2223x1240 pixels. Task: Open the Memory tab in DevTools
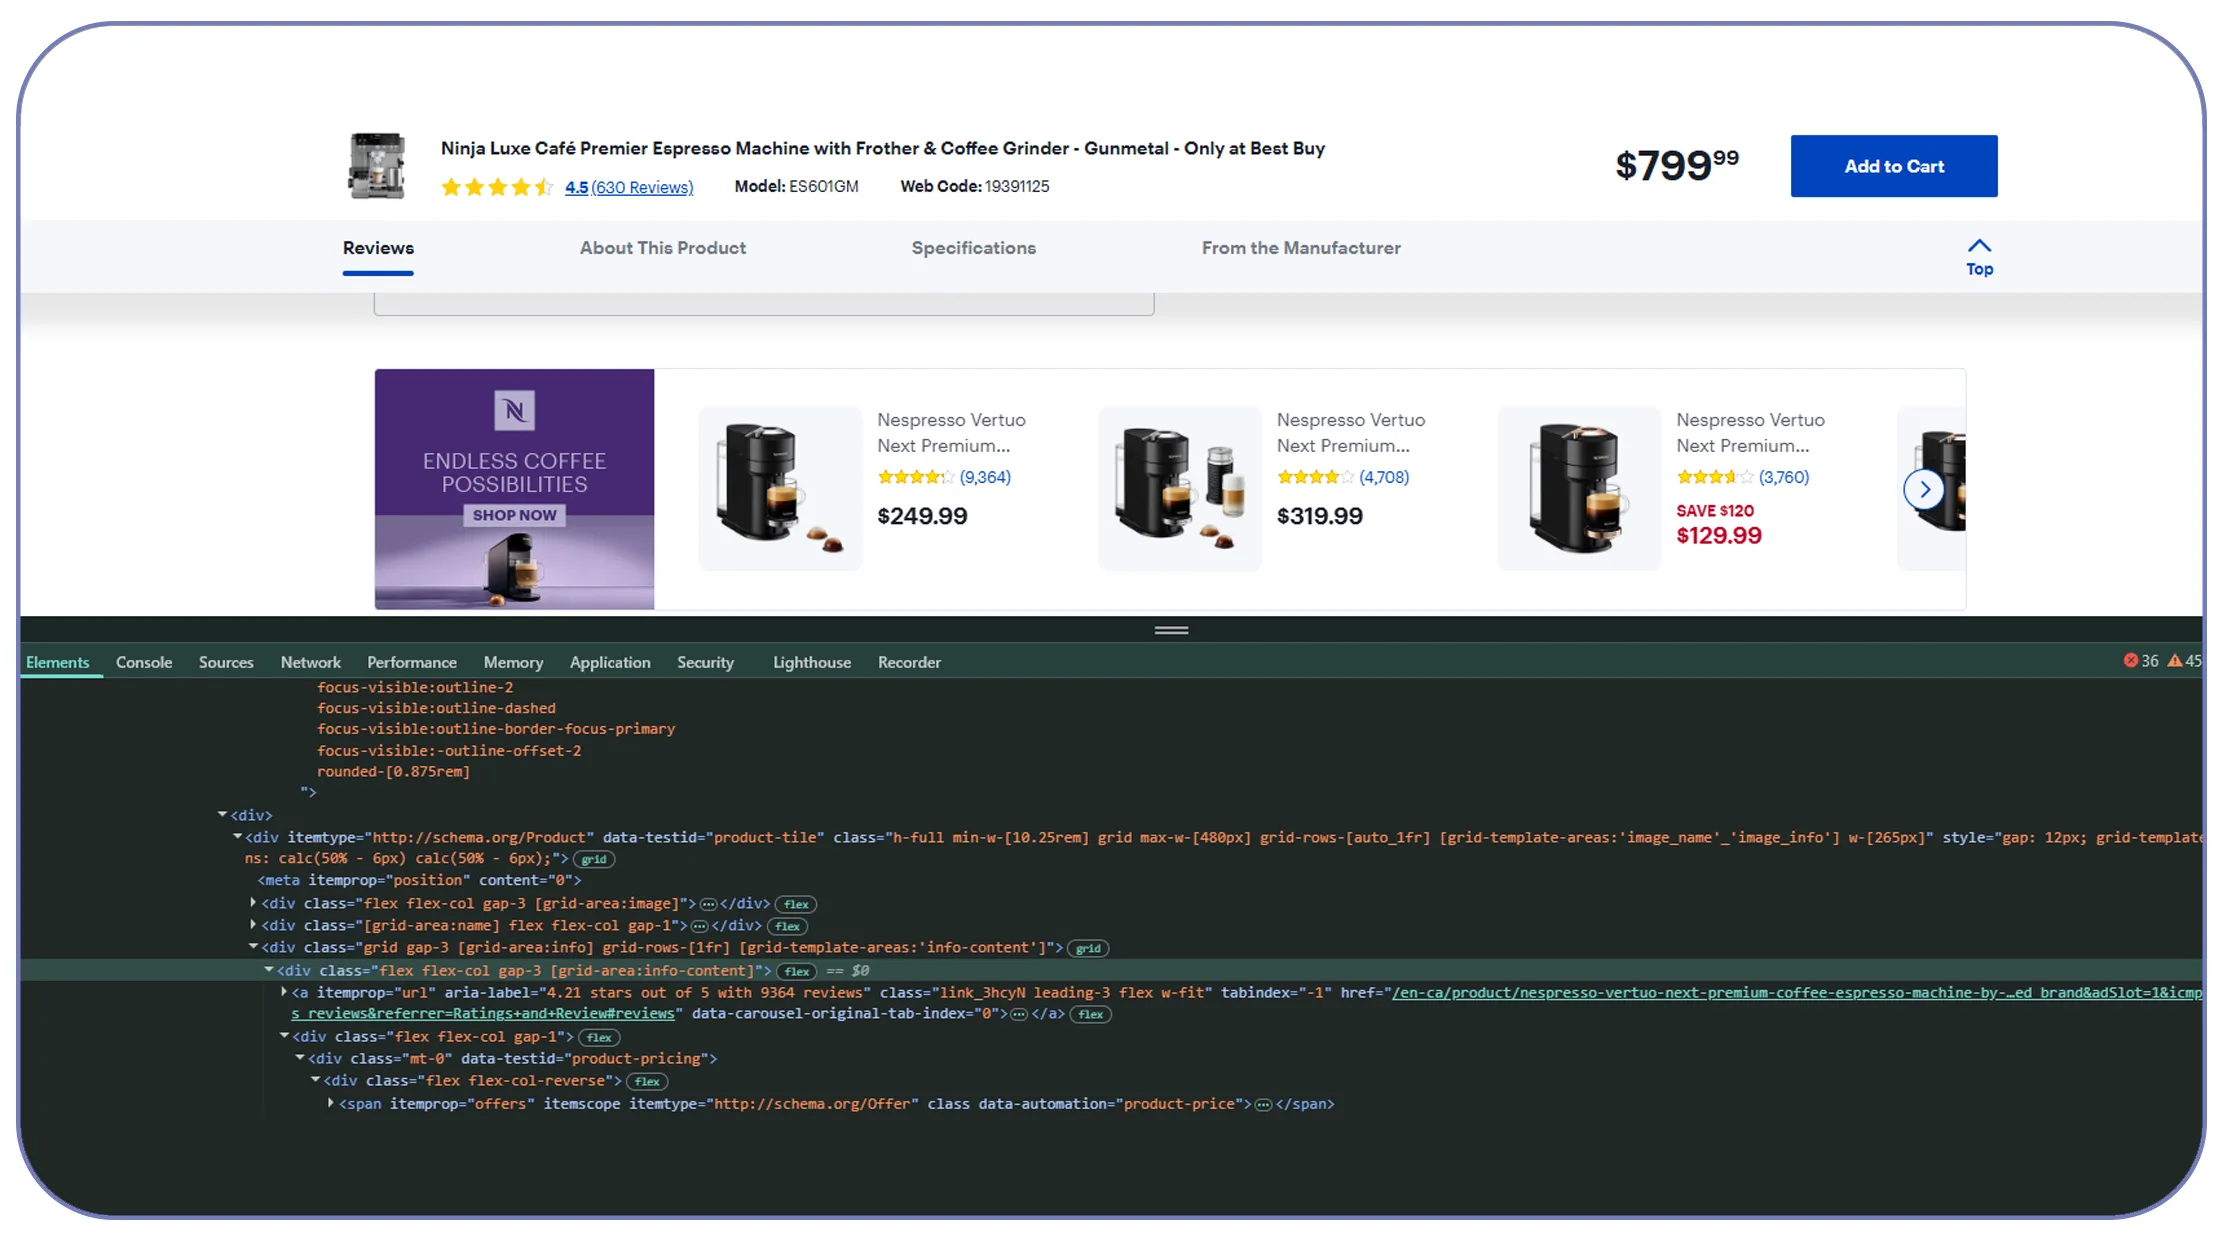click(x=513, y=662)
